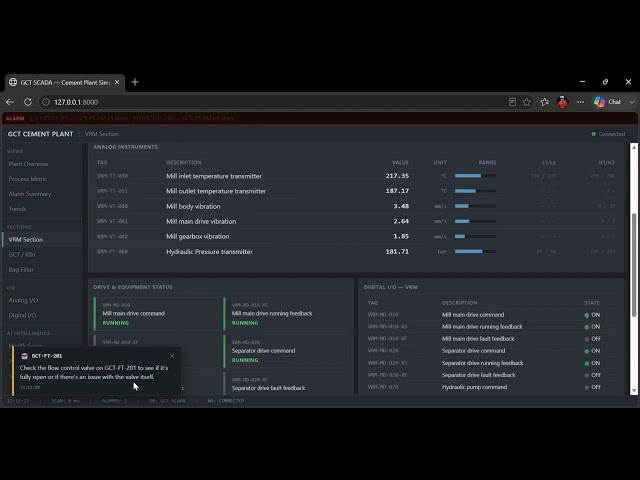The width and height of the screenshot is (640, 480).
Task: Open the browser profile avatar
Action: [562, 102]
